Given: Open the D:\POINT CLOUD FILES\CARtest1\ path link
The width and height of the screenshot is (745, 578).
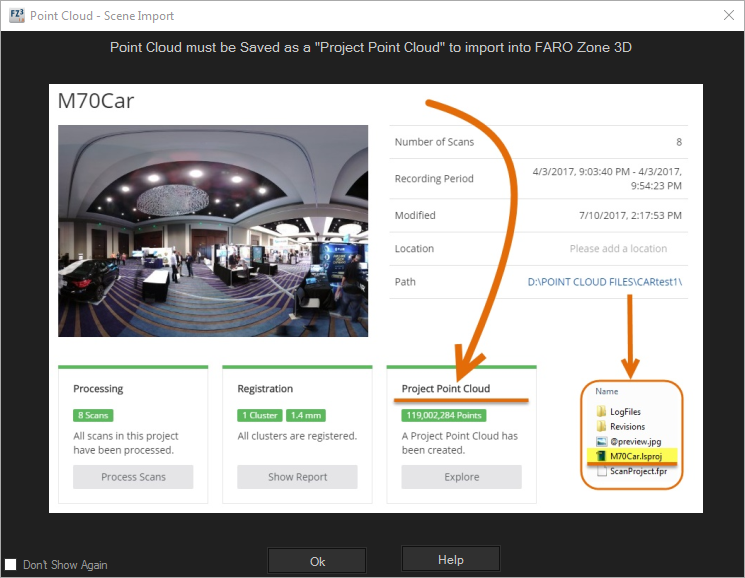Looking at the screenshot, I should [604, 282].
